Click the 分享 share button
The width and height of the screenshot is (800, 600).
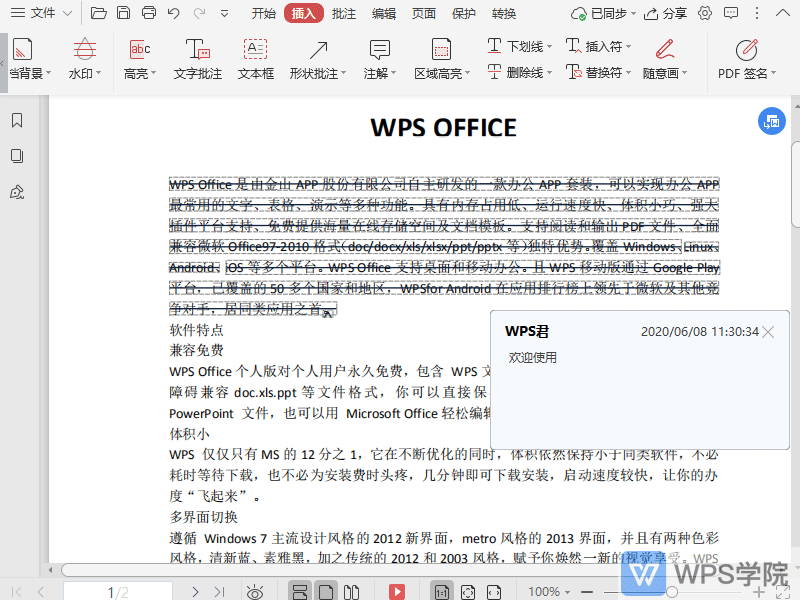(x=665, y=14)
